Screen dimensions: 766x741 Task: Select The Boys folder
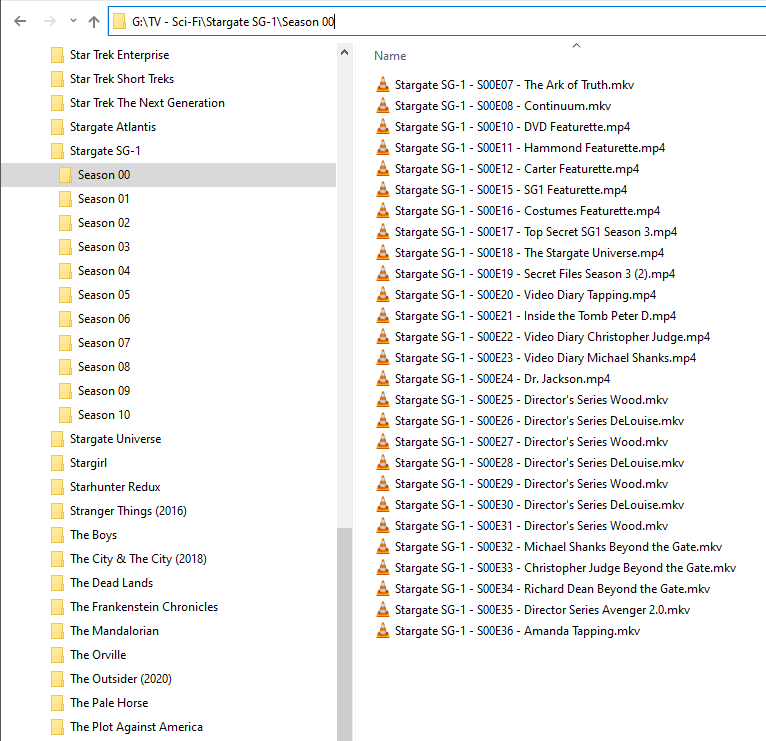tap(93, 534)
